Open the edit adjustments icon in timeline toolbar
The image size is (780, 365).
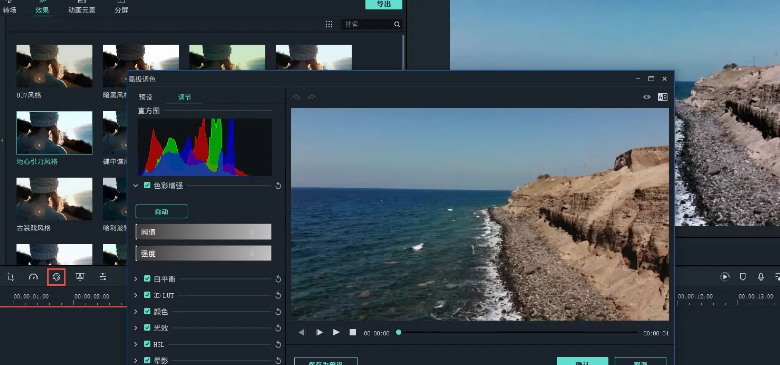102,277
